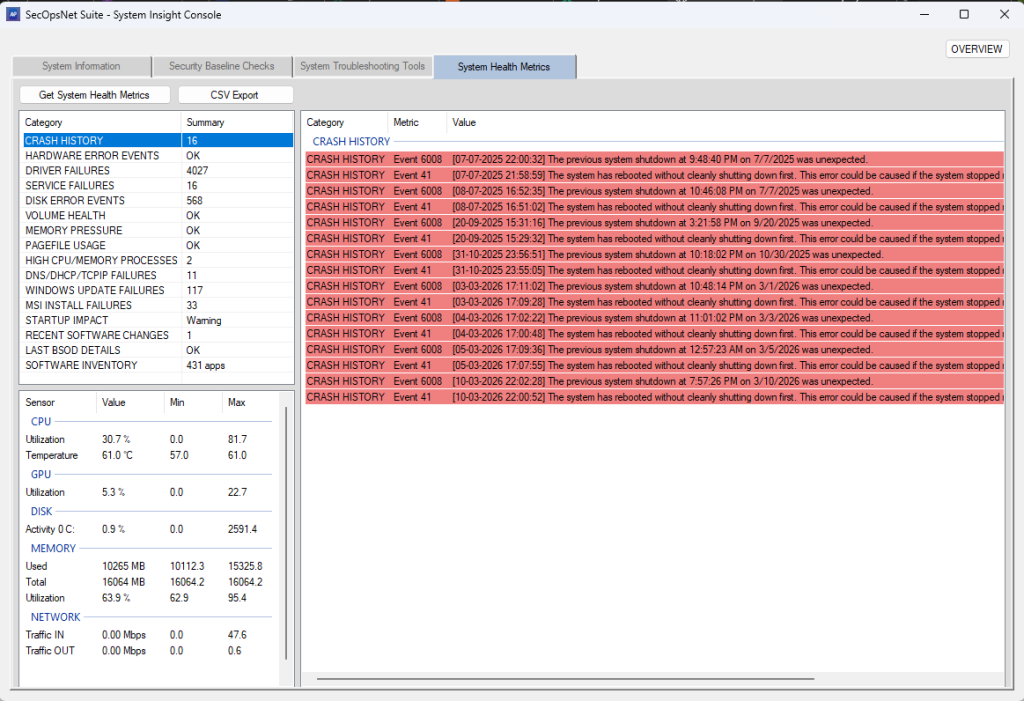Click the CSV Export button
Image resolution: width=1024 pixels, height=701 pixels.
pos(235,95)
